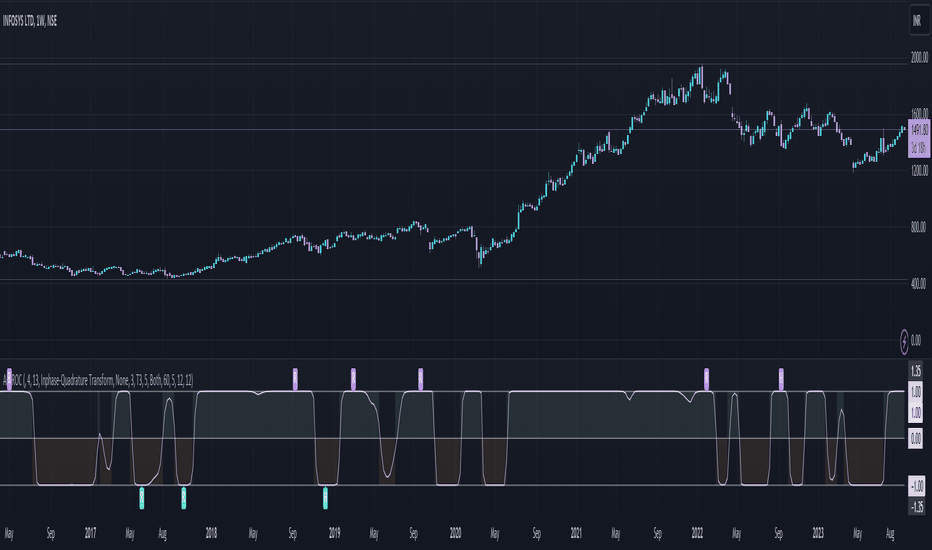Open the ROC indicator legend settings
This screenshot has width=932, height=550.
98,381
